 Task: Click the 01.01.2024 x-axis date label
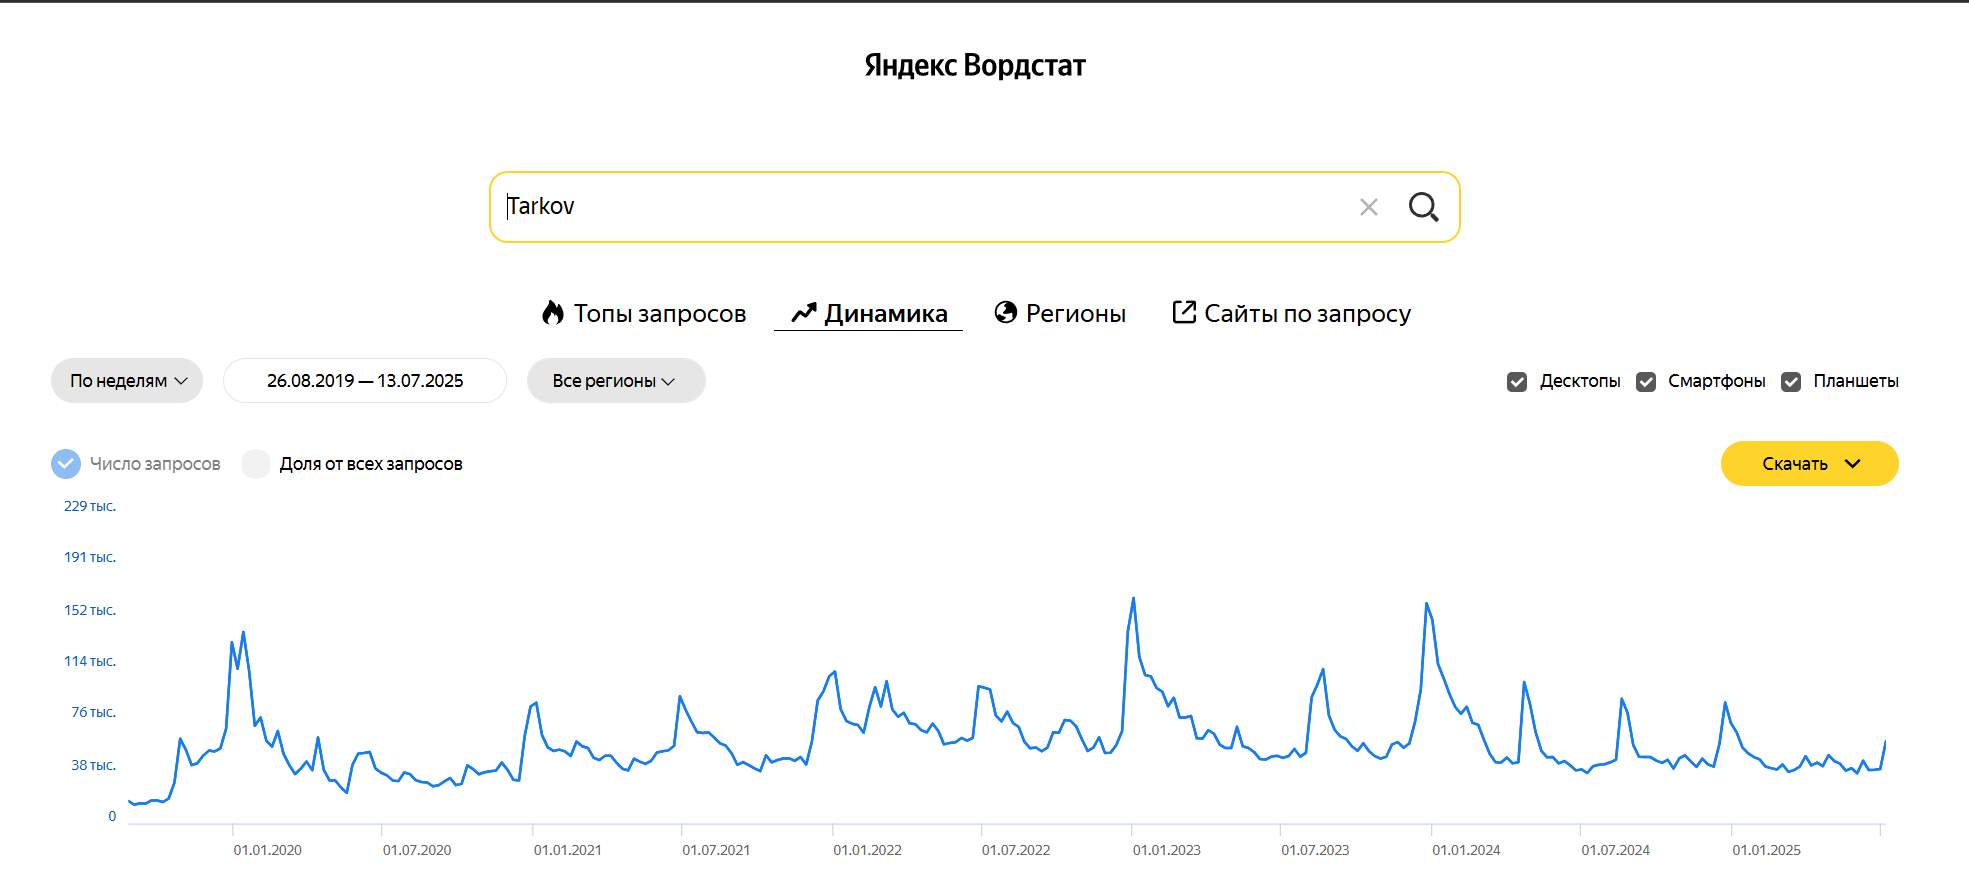[x=1466, y=850]
